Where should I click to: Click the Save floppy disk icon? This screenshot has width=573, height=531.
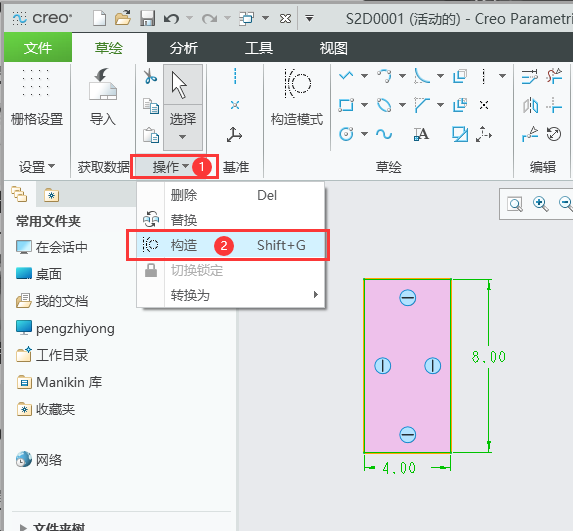click(x=148, y=18)
